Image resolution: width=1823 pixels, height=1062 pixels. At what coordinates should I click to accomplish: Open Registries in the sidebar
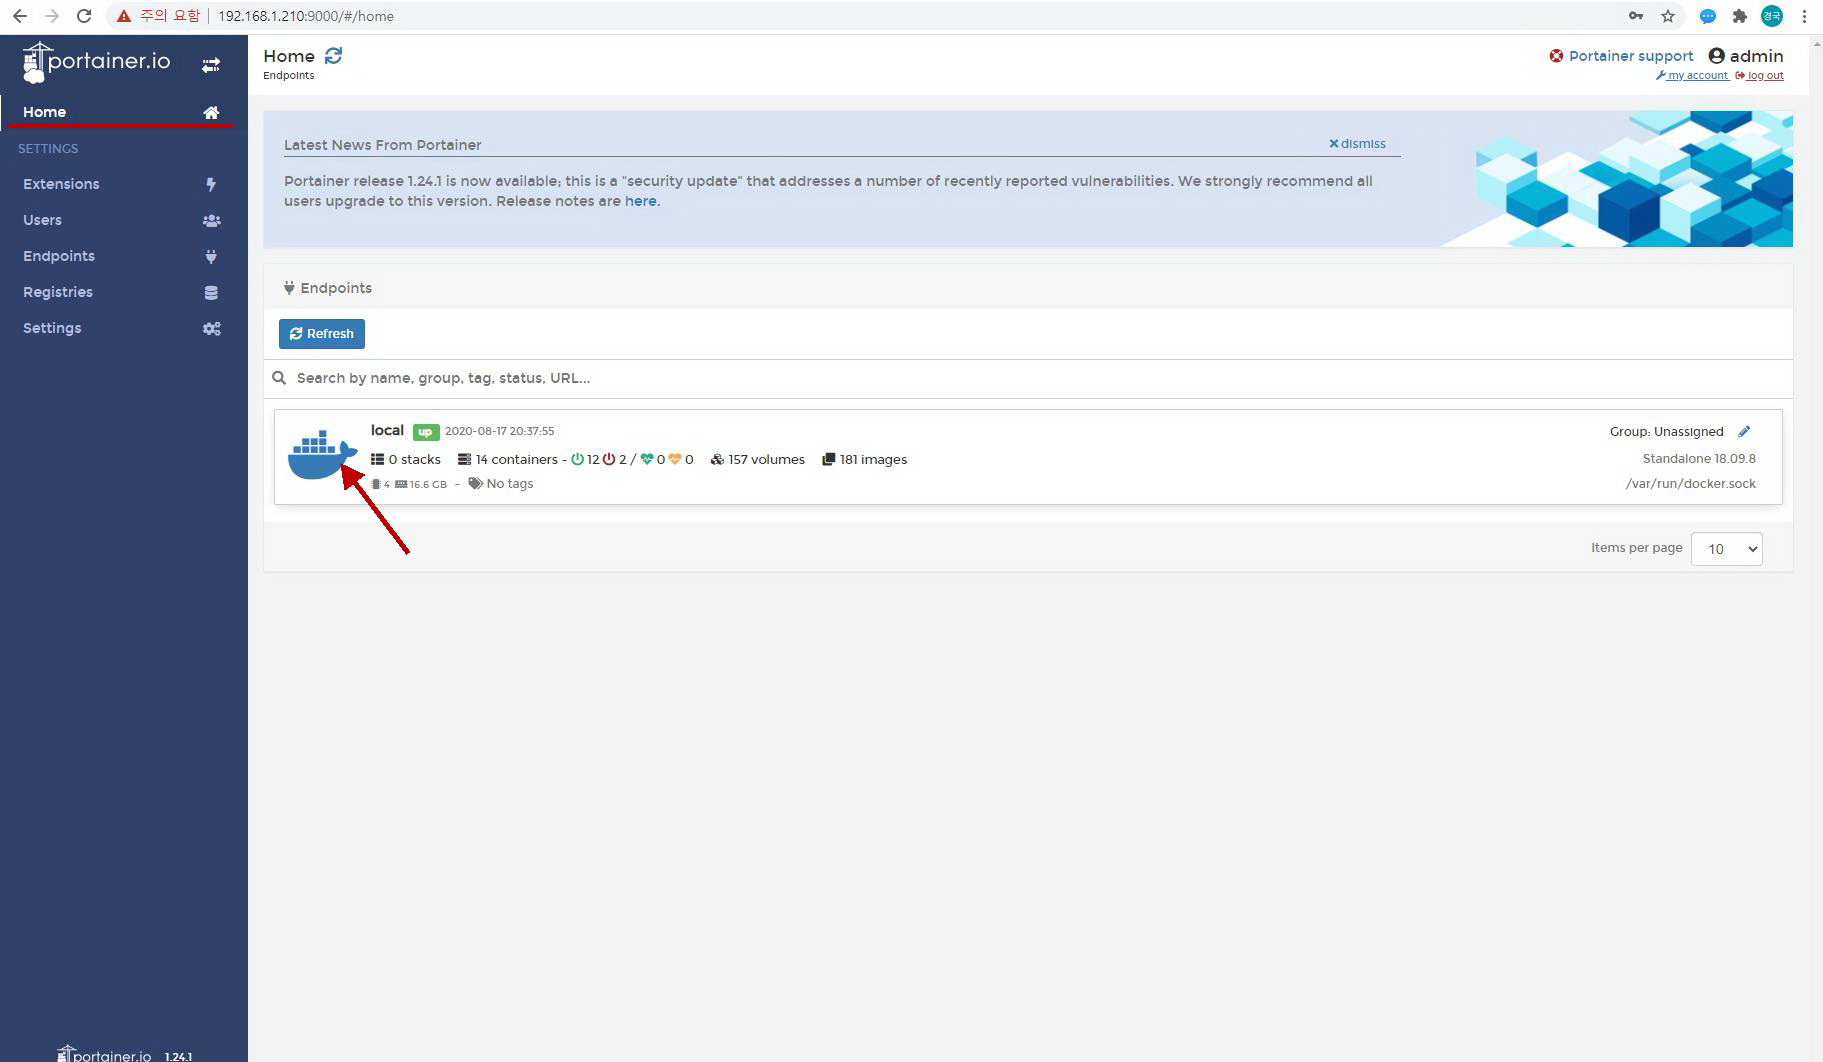click(124, 292)
